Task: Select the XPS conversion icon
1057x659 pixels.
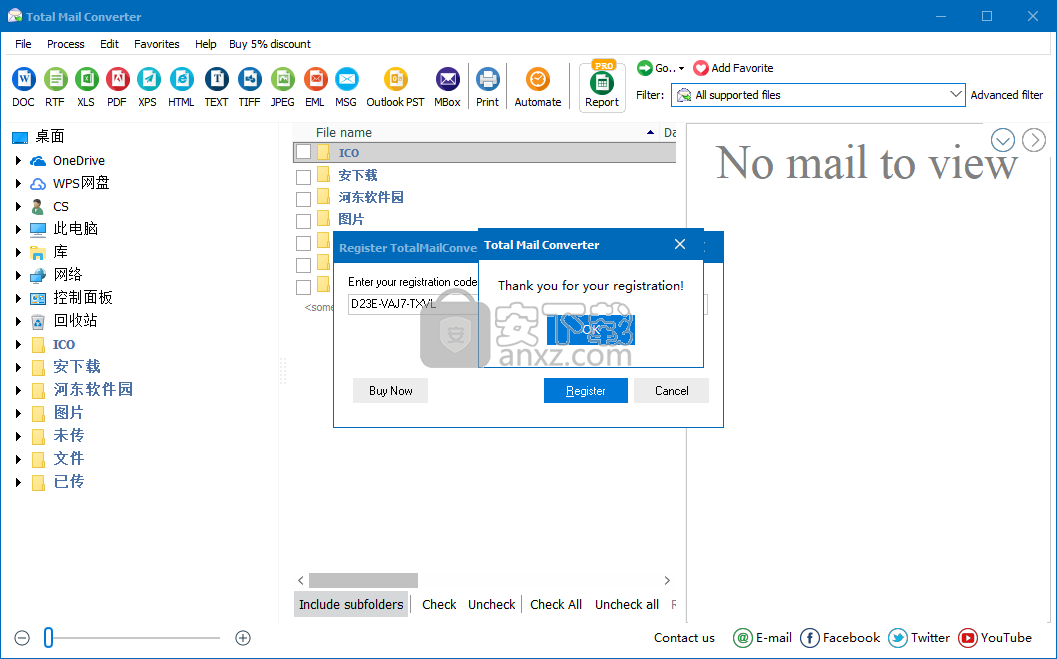Action: coord(148,80)
